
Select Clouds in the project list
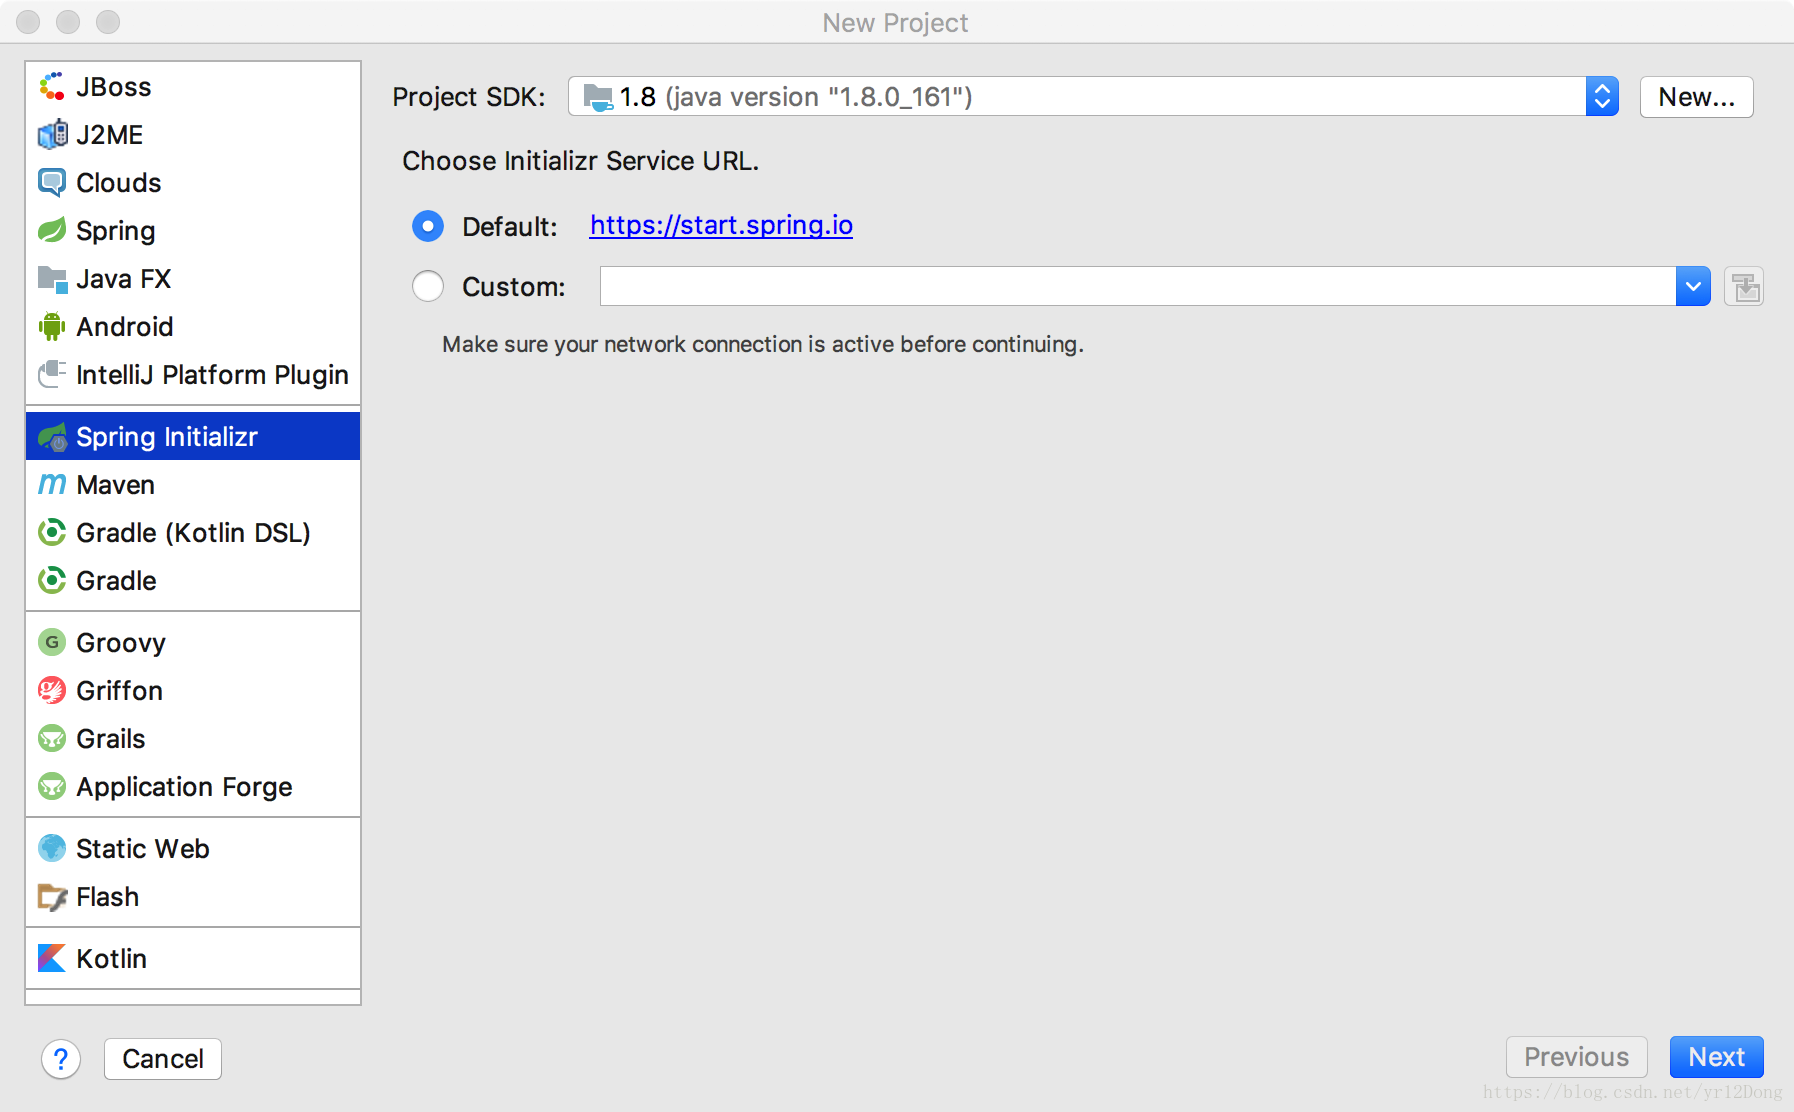pos(193,183)
